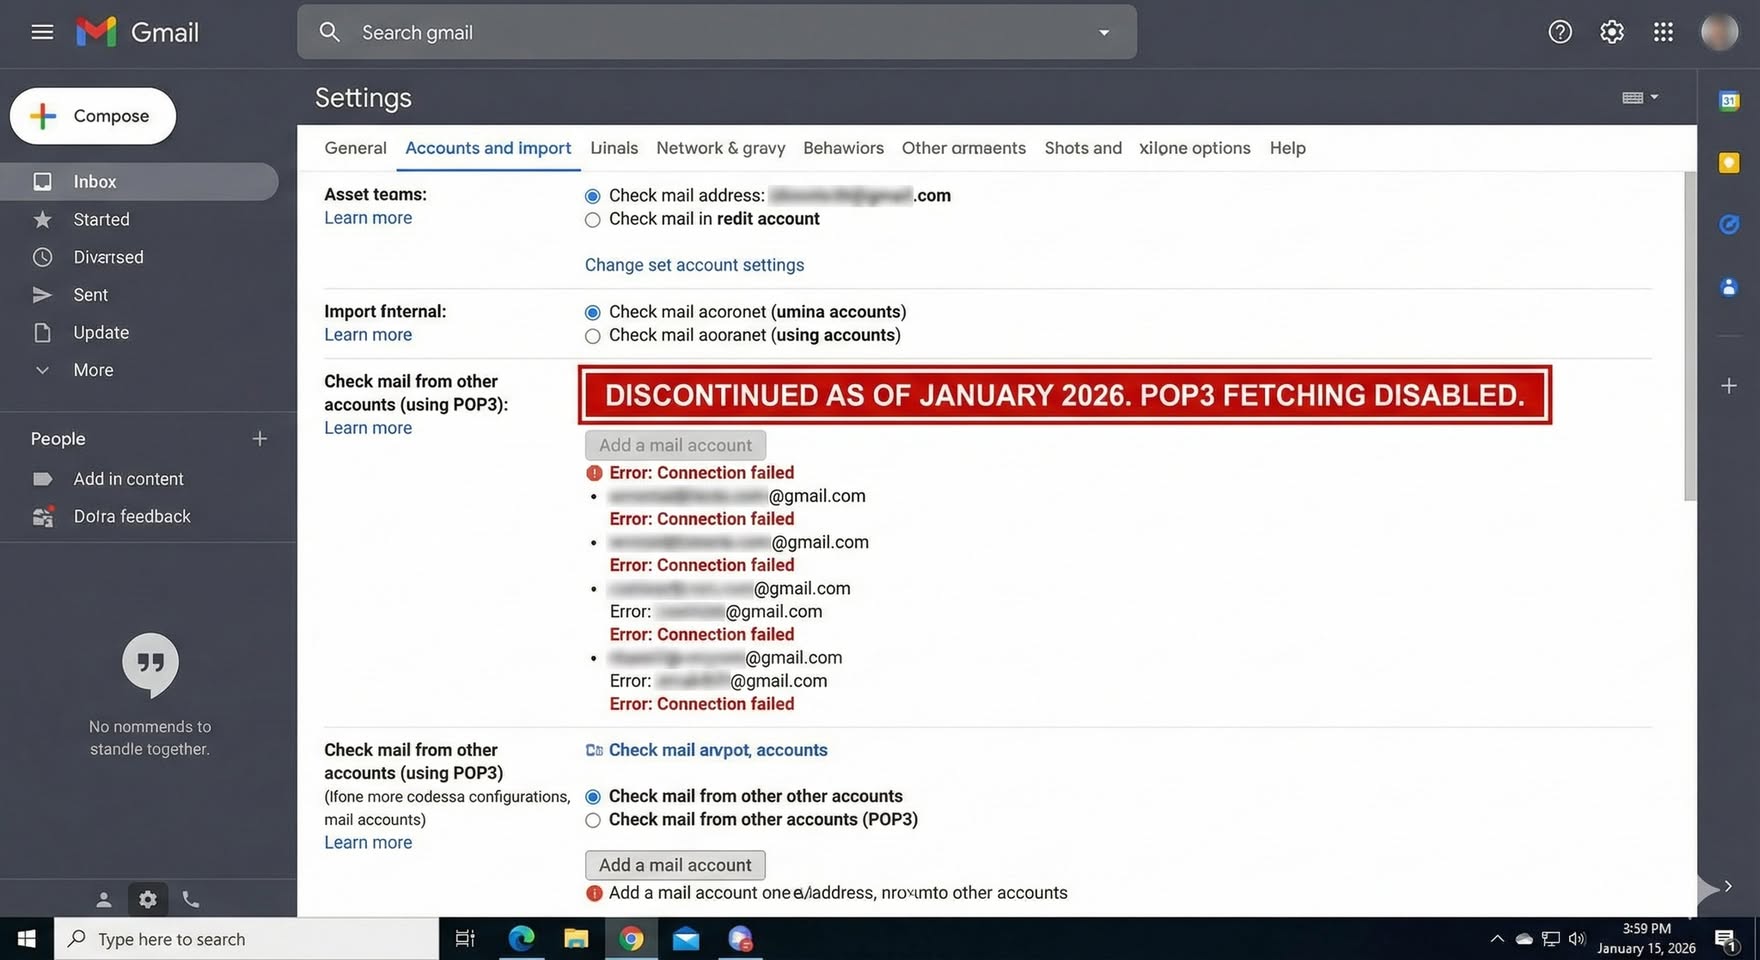Click the phone icon below the chat panel
Image resolution: width=1760 pixels, height=960 pixels.
click(191, 899)
